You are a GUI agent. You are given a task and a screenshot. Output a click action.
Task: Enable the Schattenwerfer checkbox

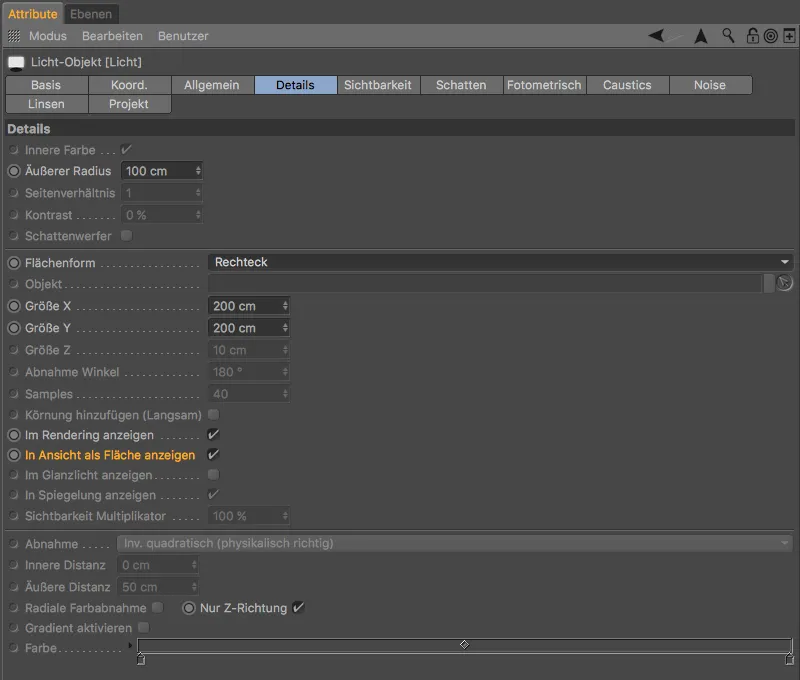tap(126, 235)
